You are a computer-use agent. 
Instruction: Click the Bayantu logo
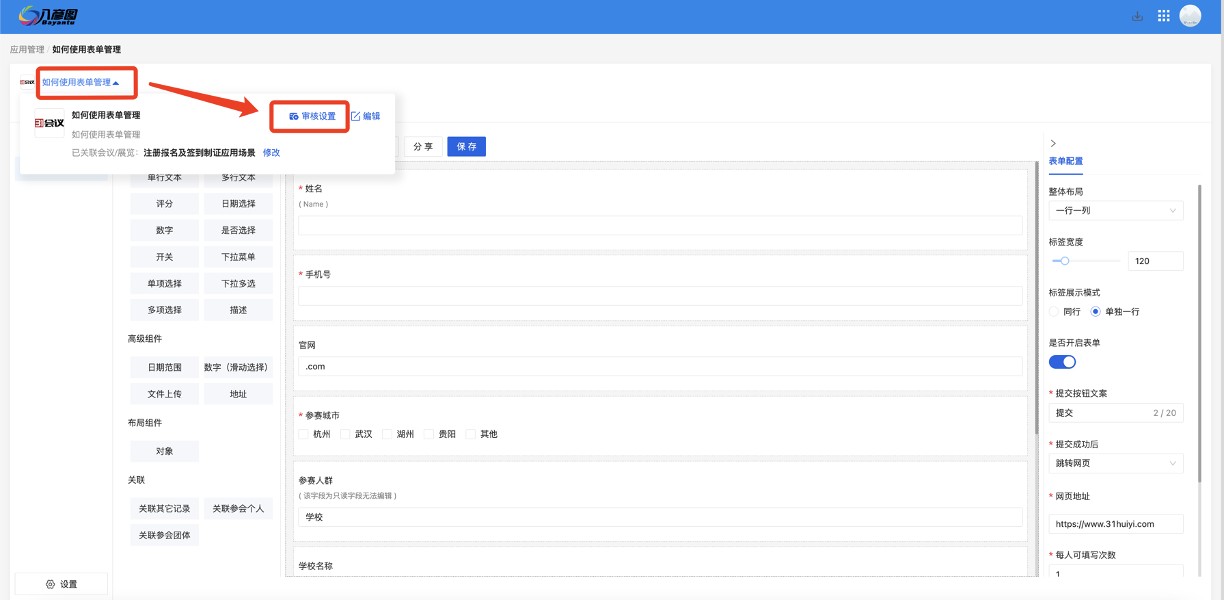click(x=49, y=16)
